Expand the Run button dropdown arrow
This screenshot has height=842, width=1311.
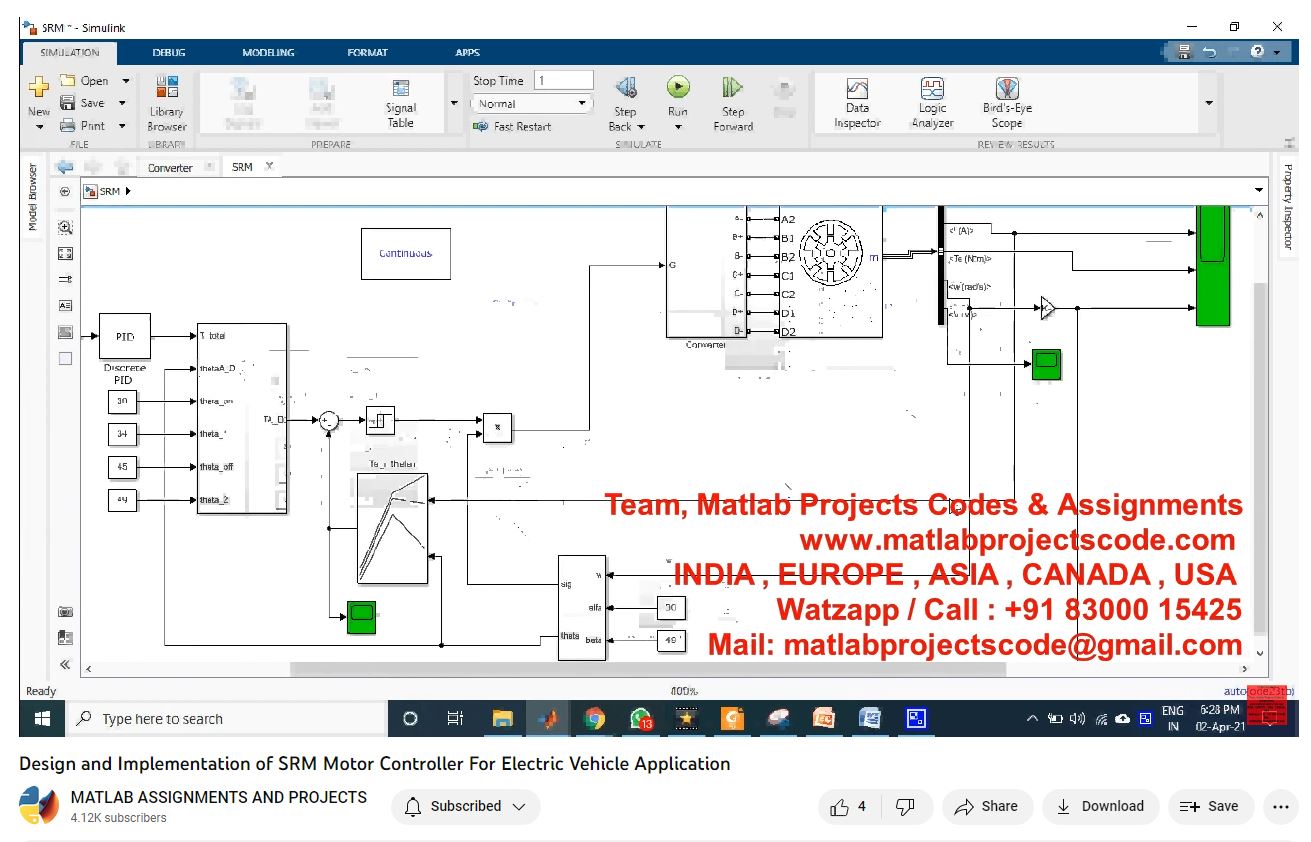coord(678,127)
